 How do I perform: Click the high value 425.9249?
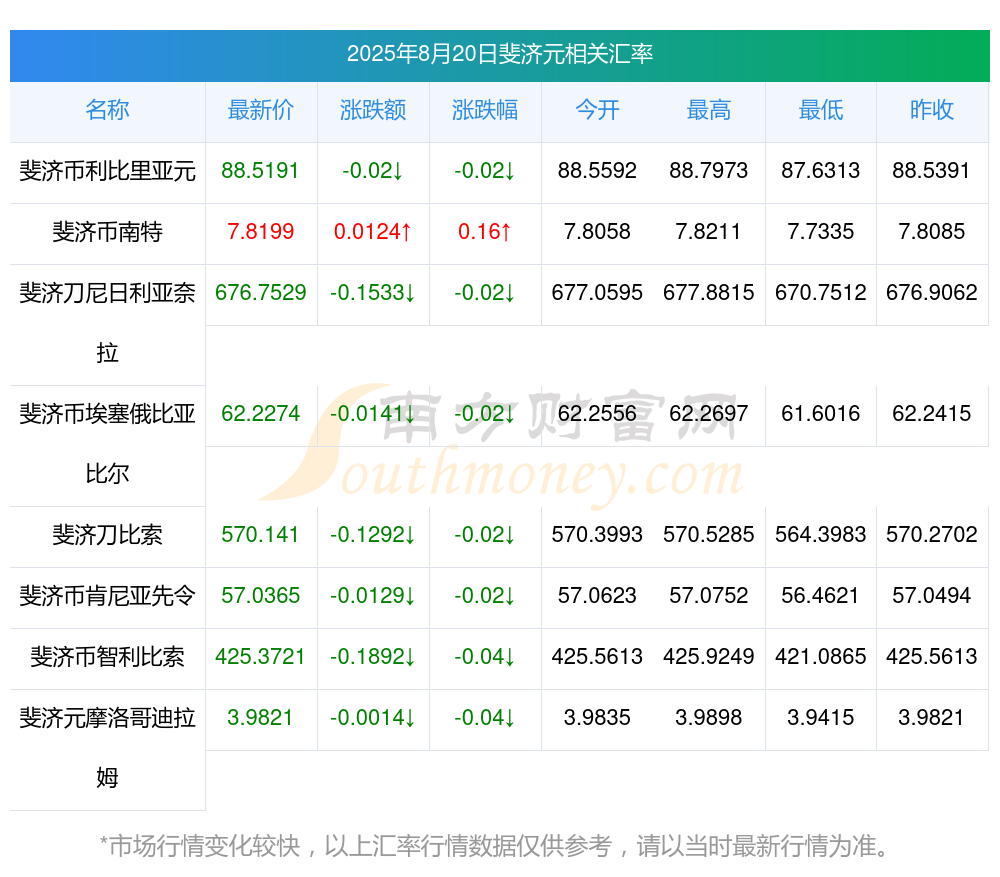coord(709,656)
